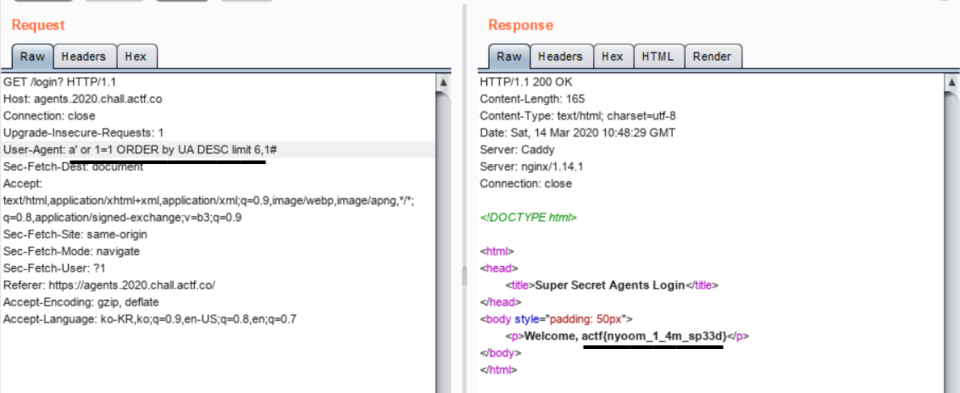Click the User-Agent SQL injection line
Image resolution: width=960 pixels, height=393 pixels.
point(141,149)
